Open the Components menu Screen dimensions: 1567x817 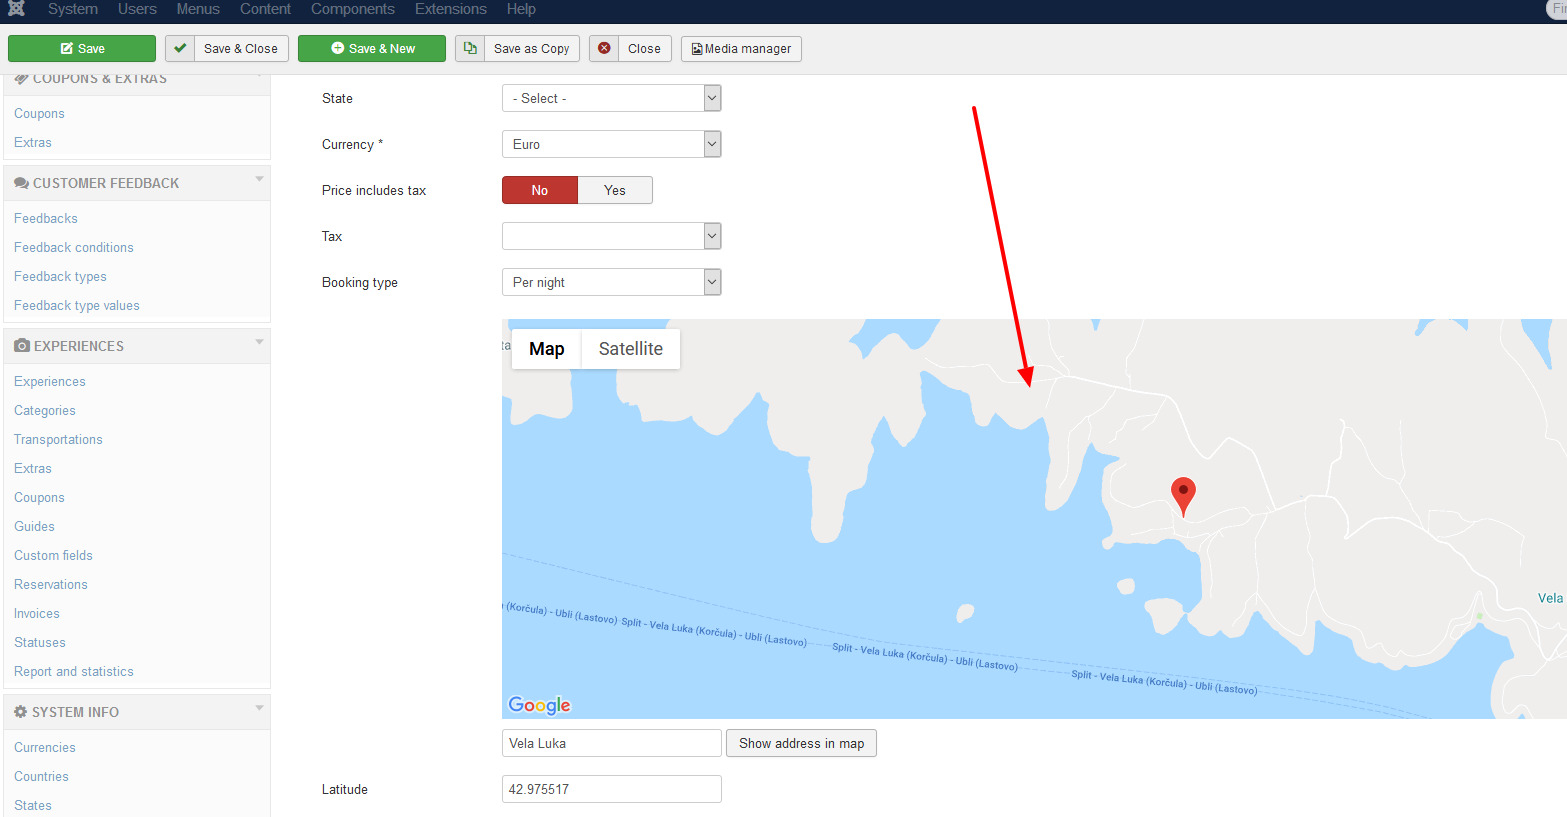tap(352, 9)
